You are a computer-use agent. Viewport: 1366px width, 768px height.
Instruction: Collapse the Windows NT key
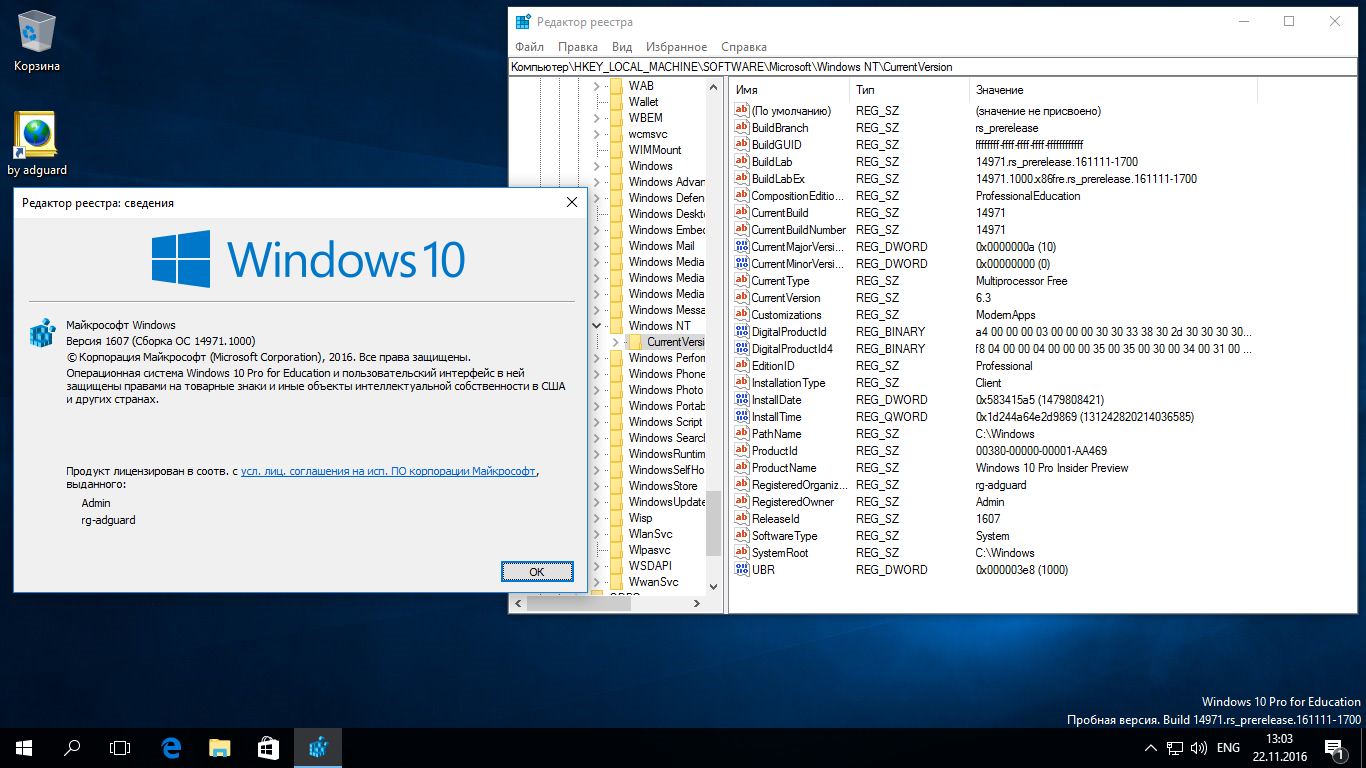[x=597, y=326]
